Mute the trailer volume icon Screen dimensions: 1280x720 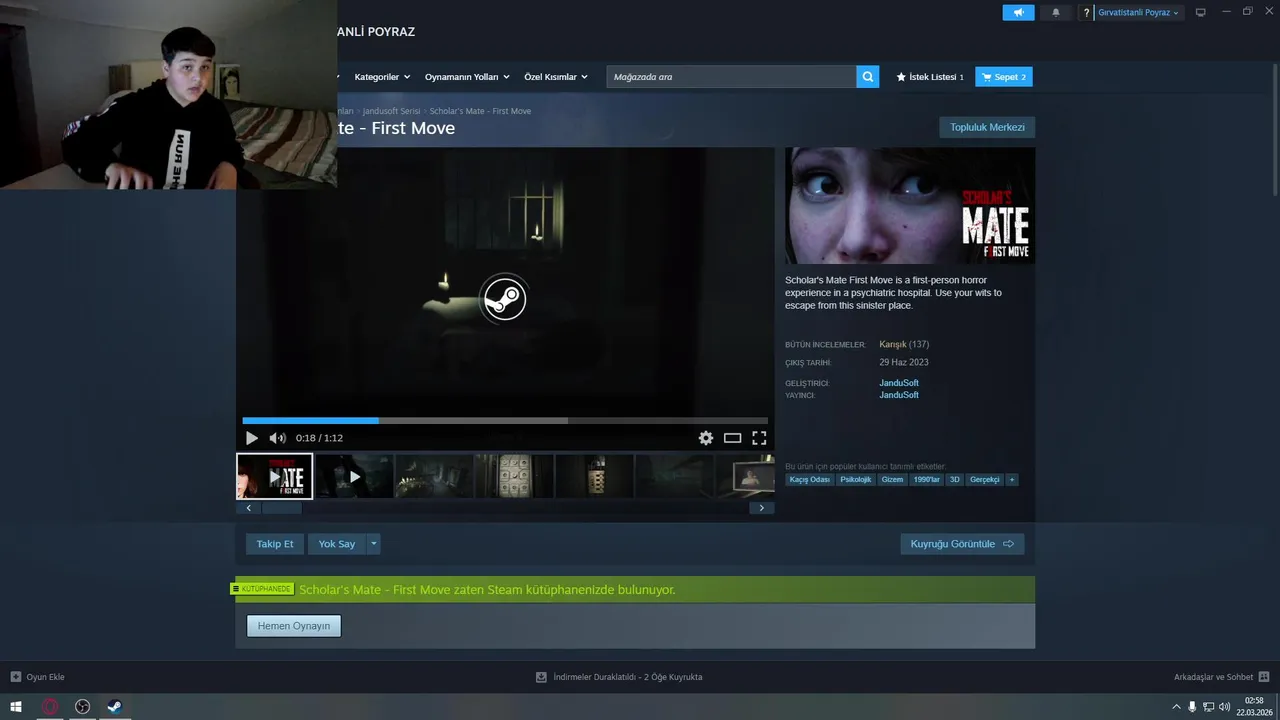(277, 438)
